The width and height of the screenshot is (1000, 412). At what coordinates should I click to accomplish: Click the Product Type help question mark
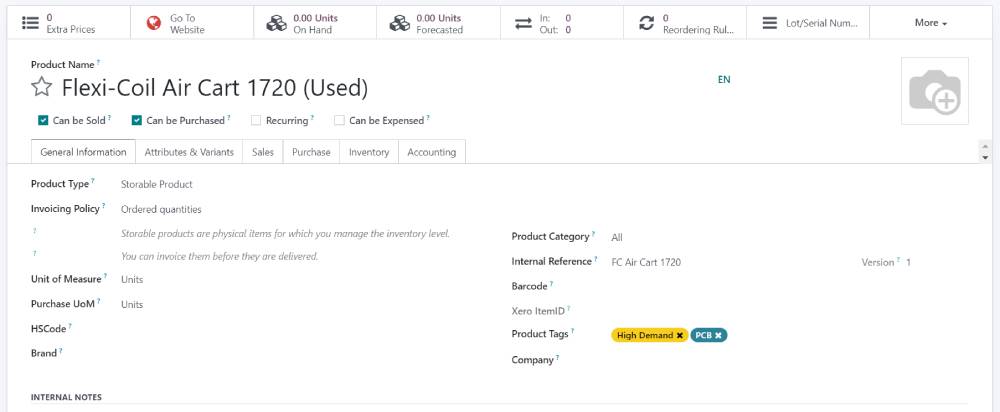pos(93,182)
